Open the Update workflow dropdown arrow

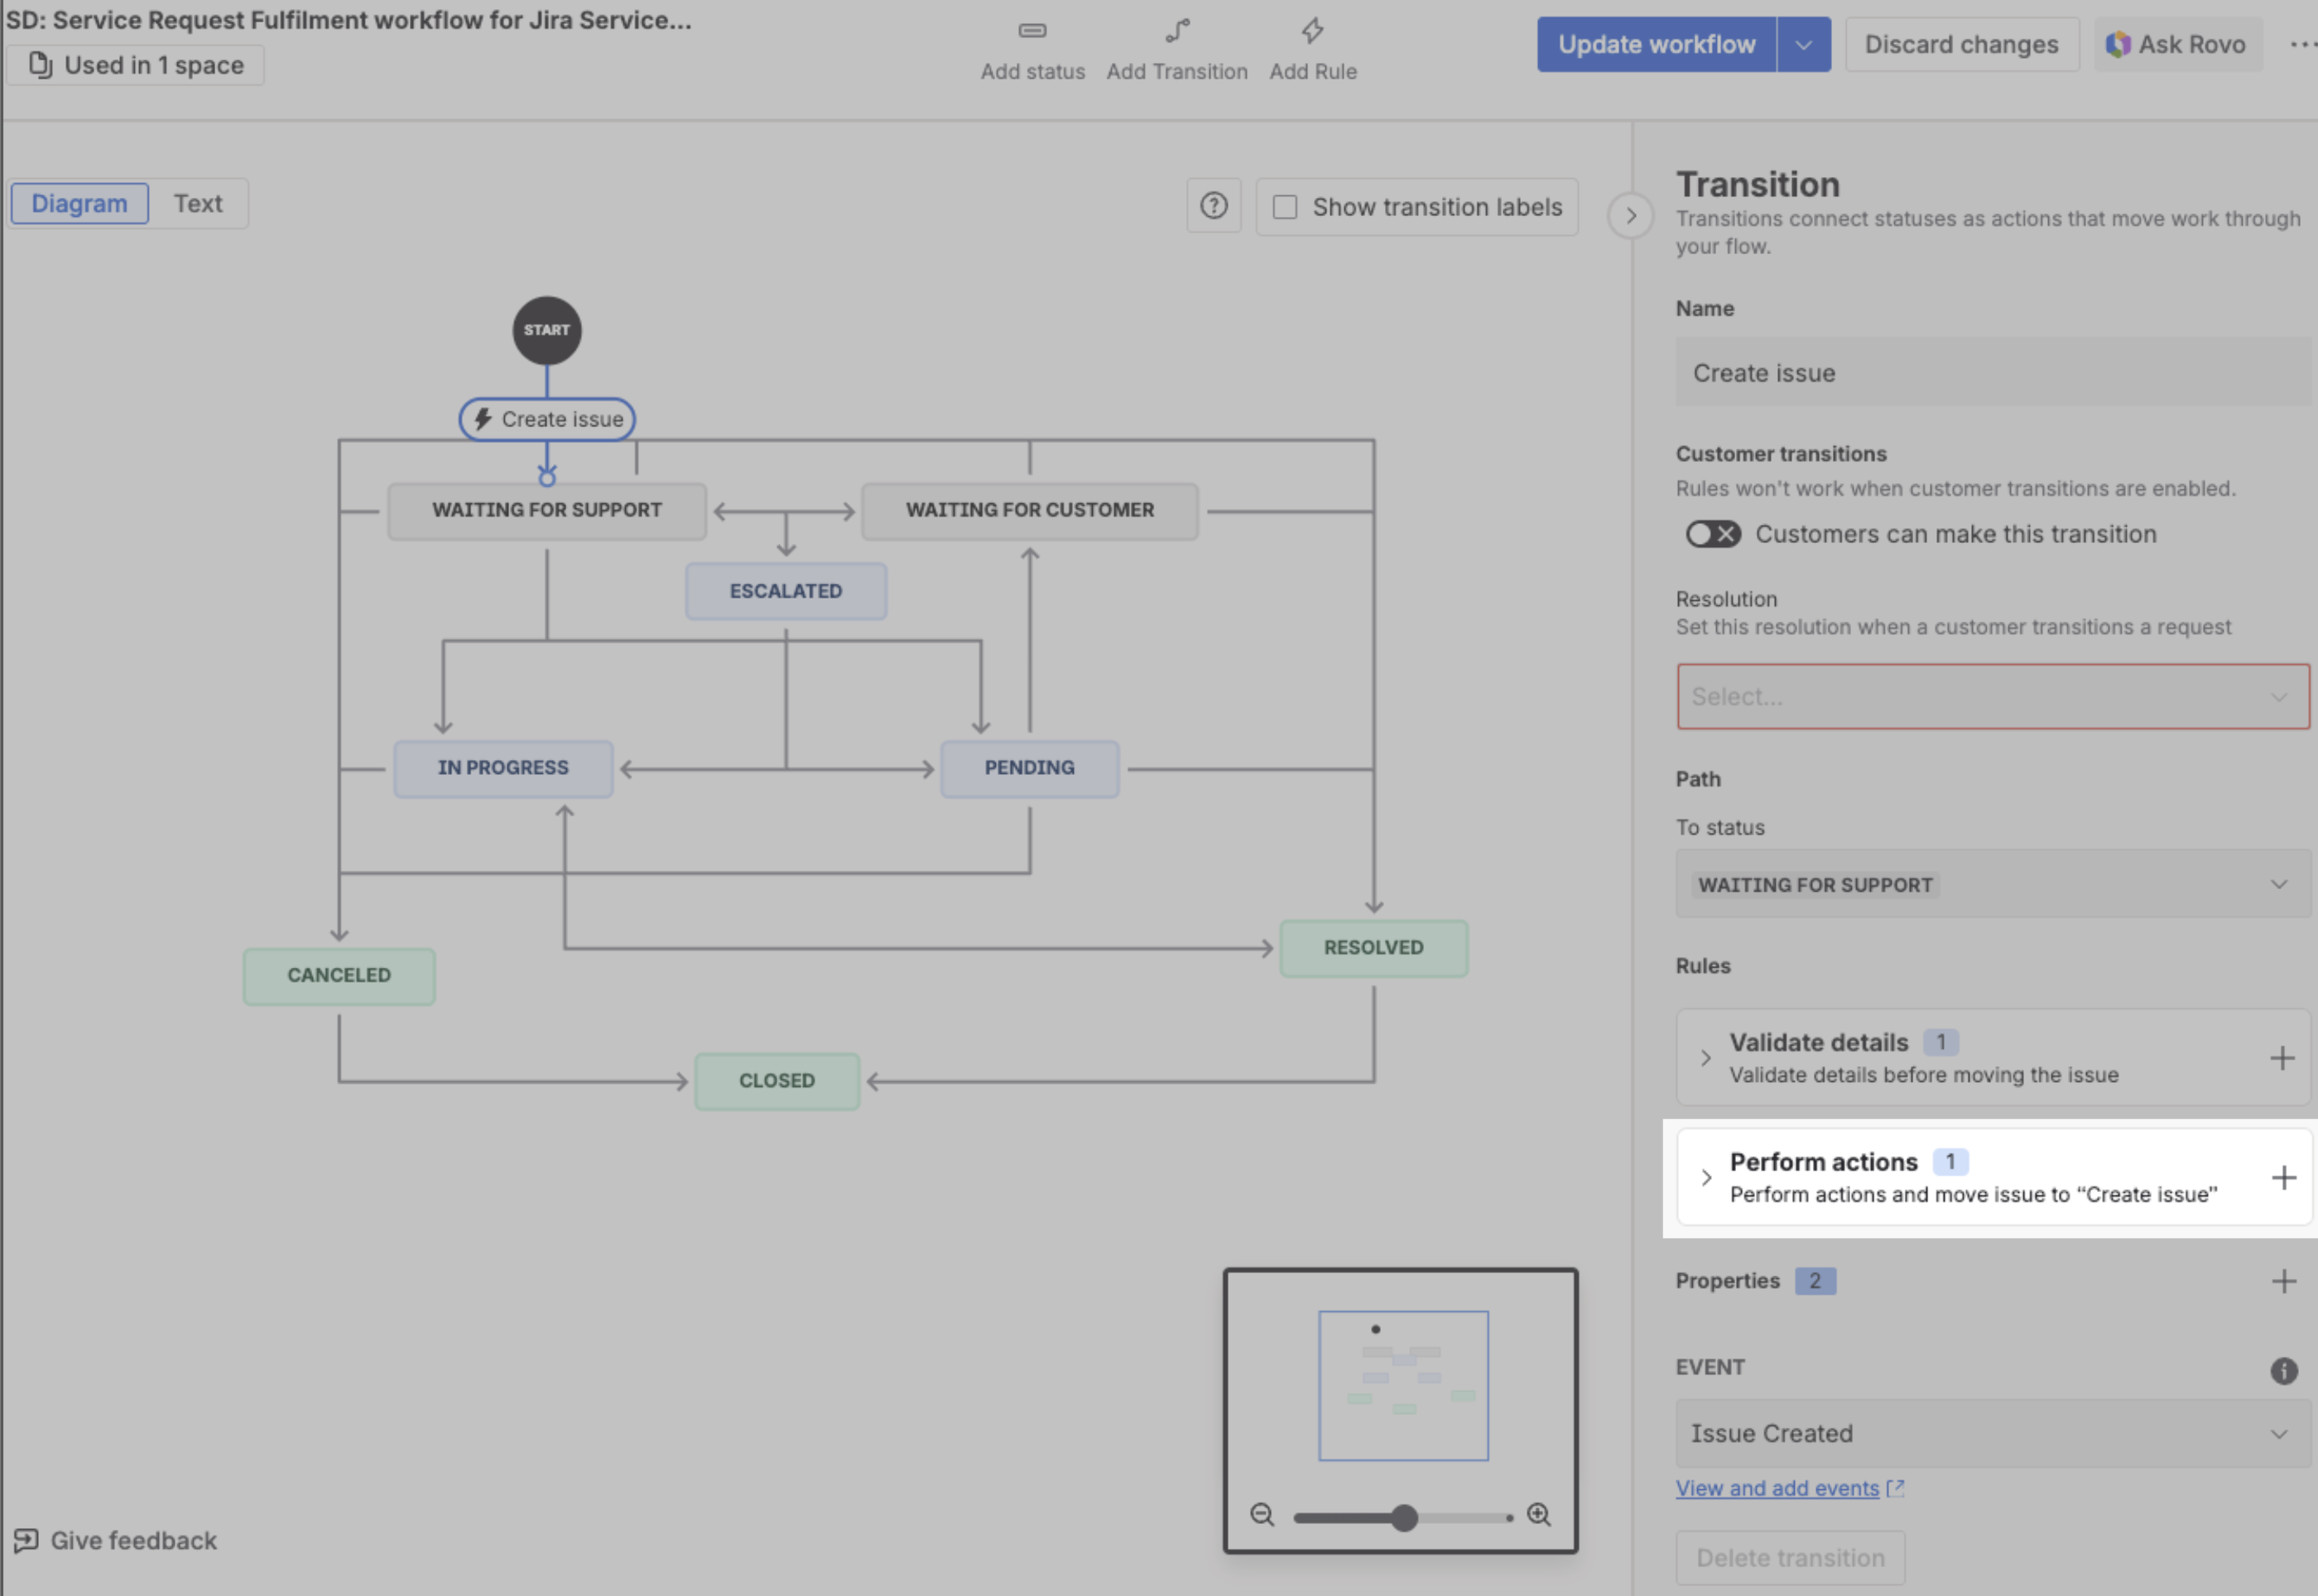coord(1804,44)
